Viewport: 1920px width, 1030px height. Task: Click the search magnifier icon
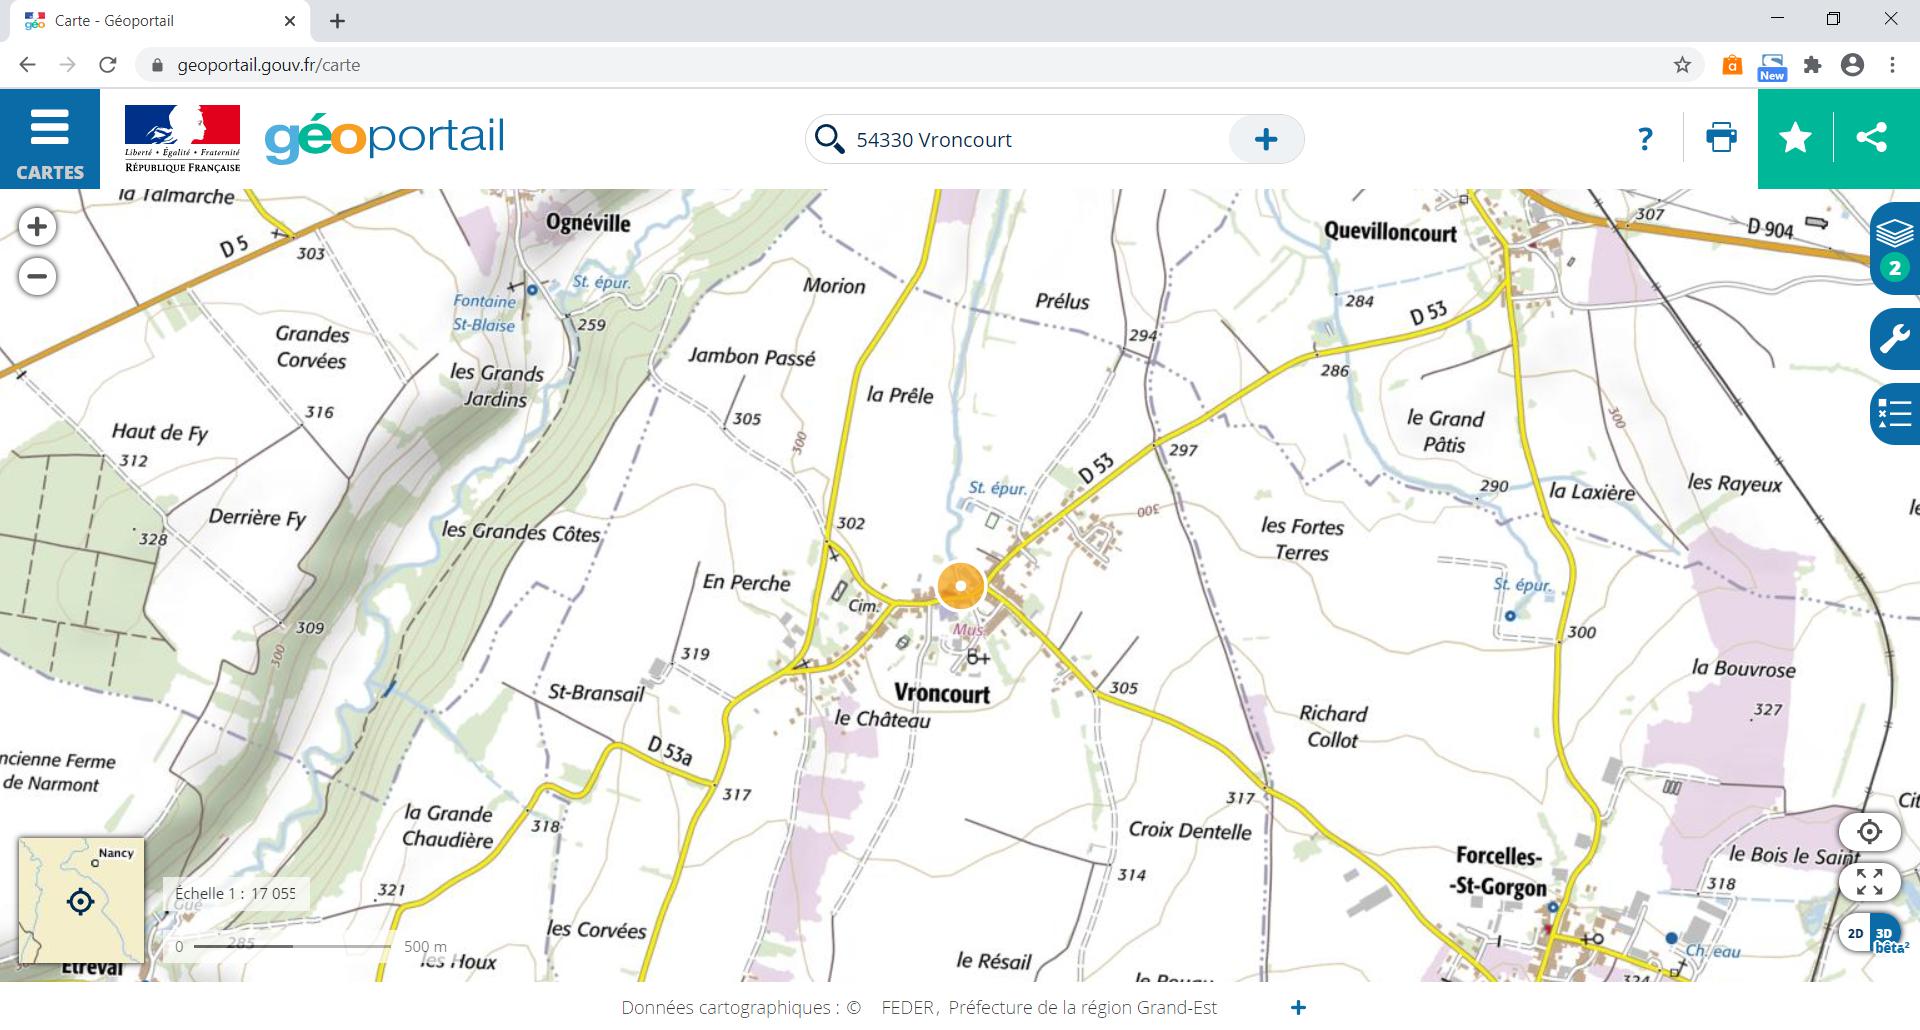coord(829,139)
